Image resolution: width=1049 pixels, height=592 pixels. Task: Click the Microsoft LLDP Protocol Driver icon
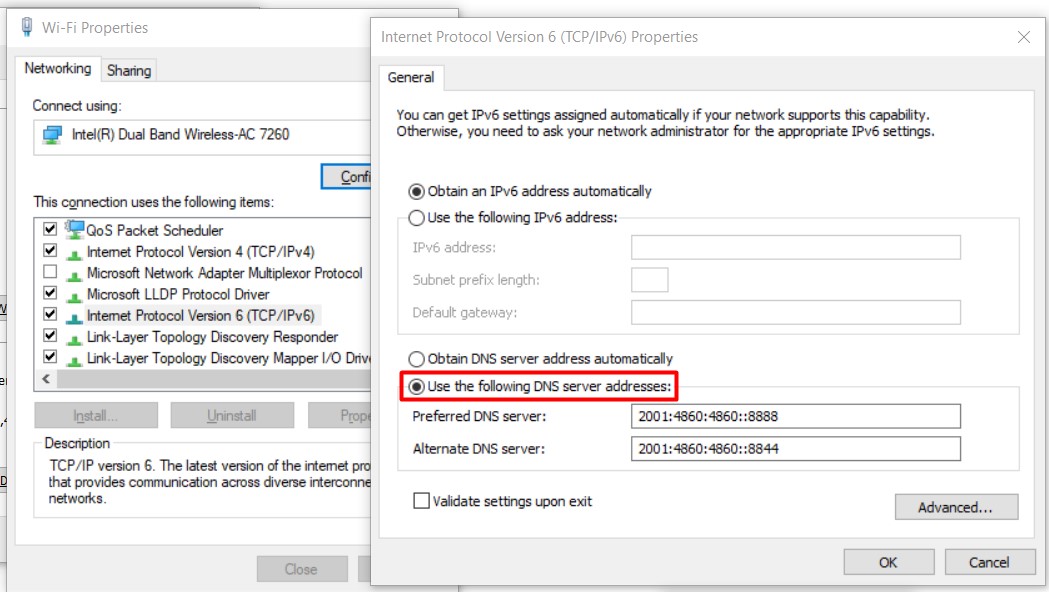point(74,296)
